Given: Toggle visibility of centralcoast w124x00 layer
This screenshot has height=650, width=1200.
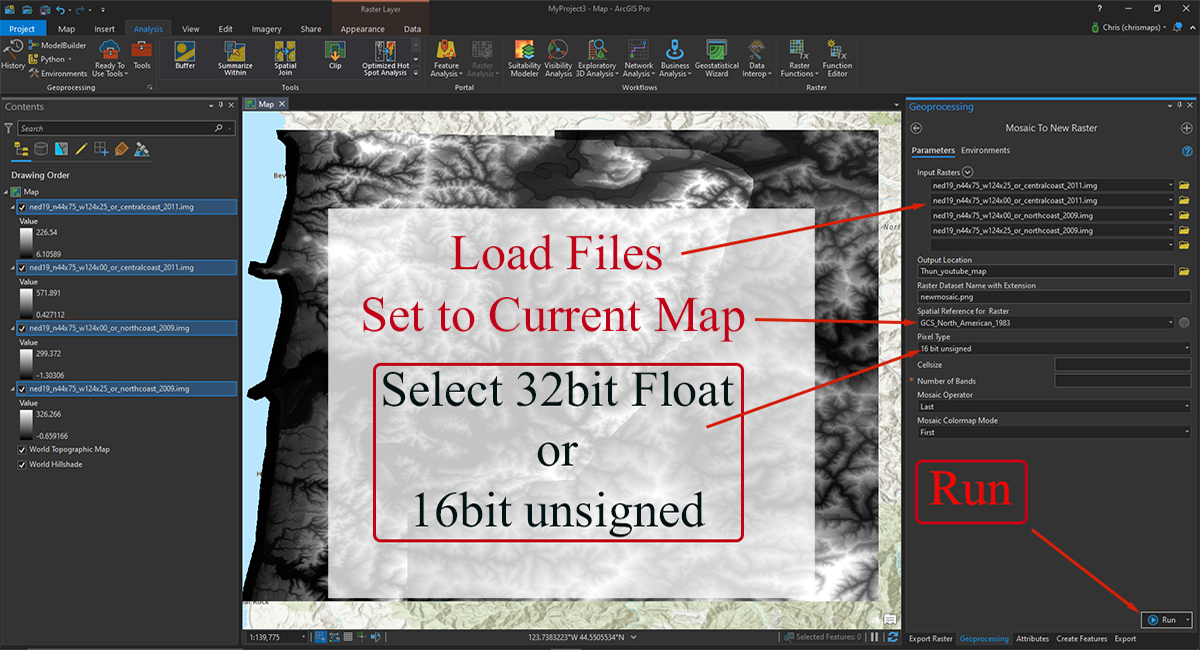Looking at the screenshot, I should tap(22, 268).
